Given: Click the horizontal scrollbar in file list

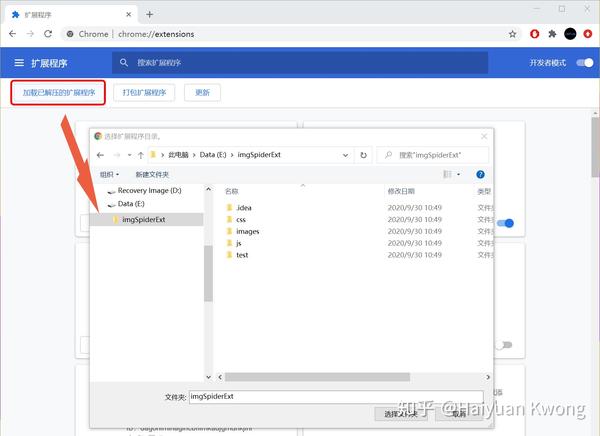Looking at the screenshot, I should (x=317, y=377).
